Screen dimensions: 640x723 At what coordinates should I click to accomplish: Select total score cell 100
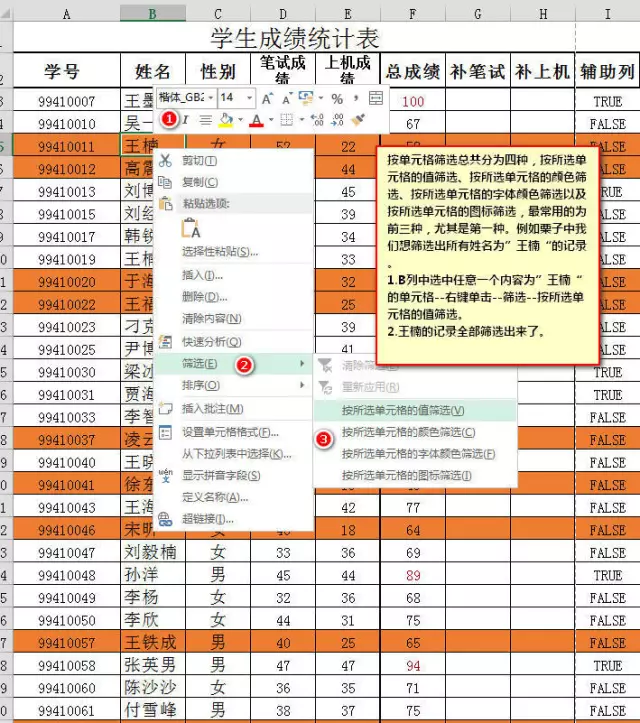413,101
